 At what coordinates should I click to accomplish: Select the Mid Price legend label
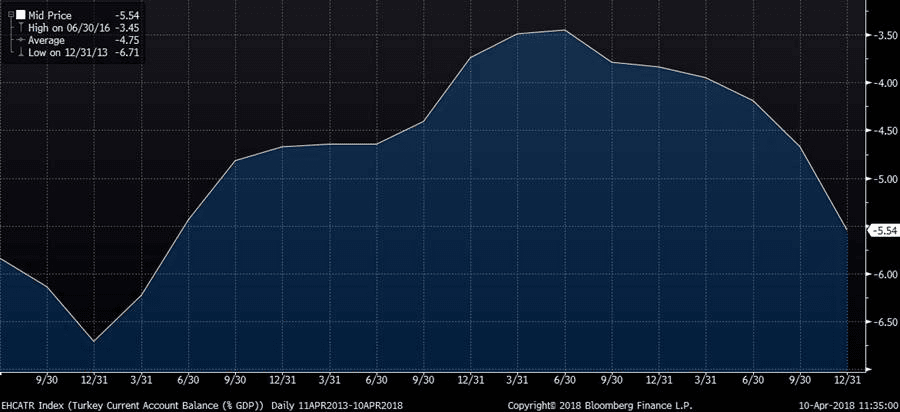pyautogui.click(x=51, y=15)
